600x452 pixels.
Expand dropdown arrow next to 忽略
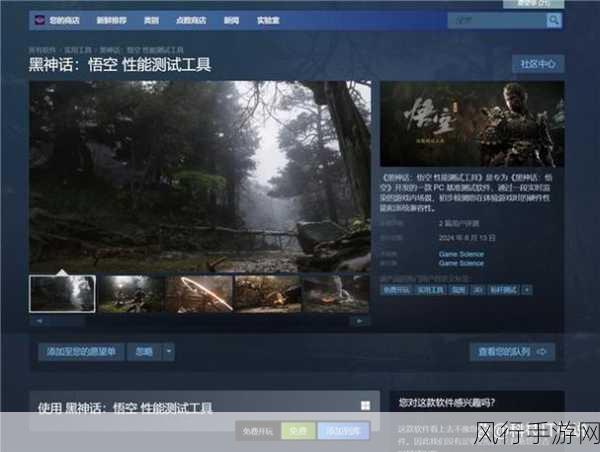169,352
